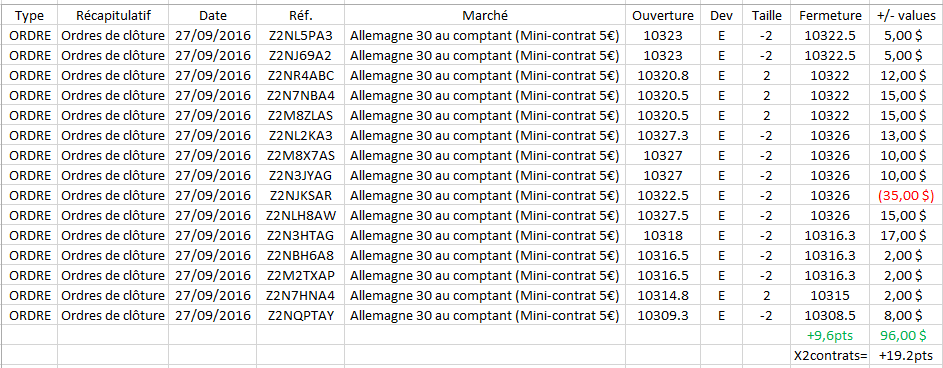
Task: Select the Taille column header
Action: click(x=766, y=15)
